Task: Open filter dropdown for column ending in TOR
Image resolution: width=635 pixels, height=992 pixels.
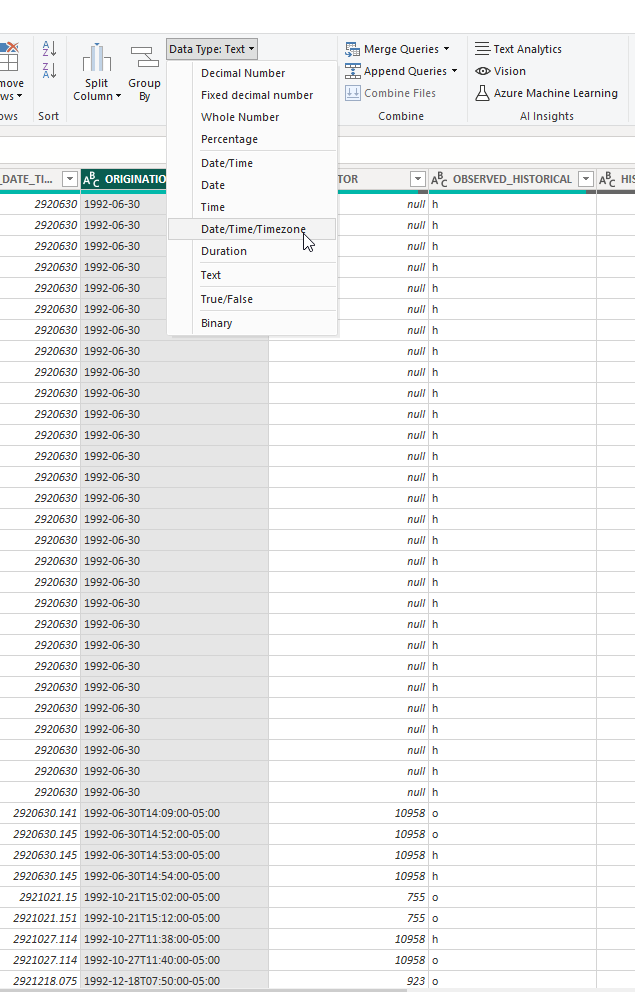Action: point(417,179)
